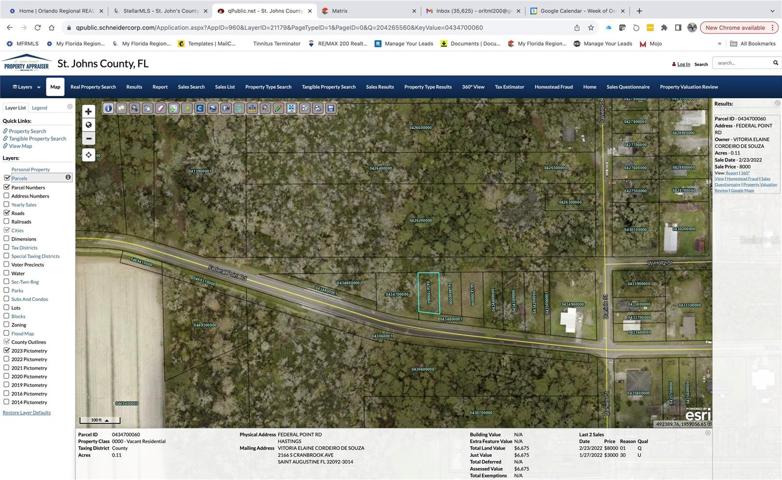Enable the Dimensions layer checkbox

(x=6, y=239)
